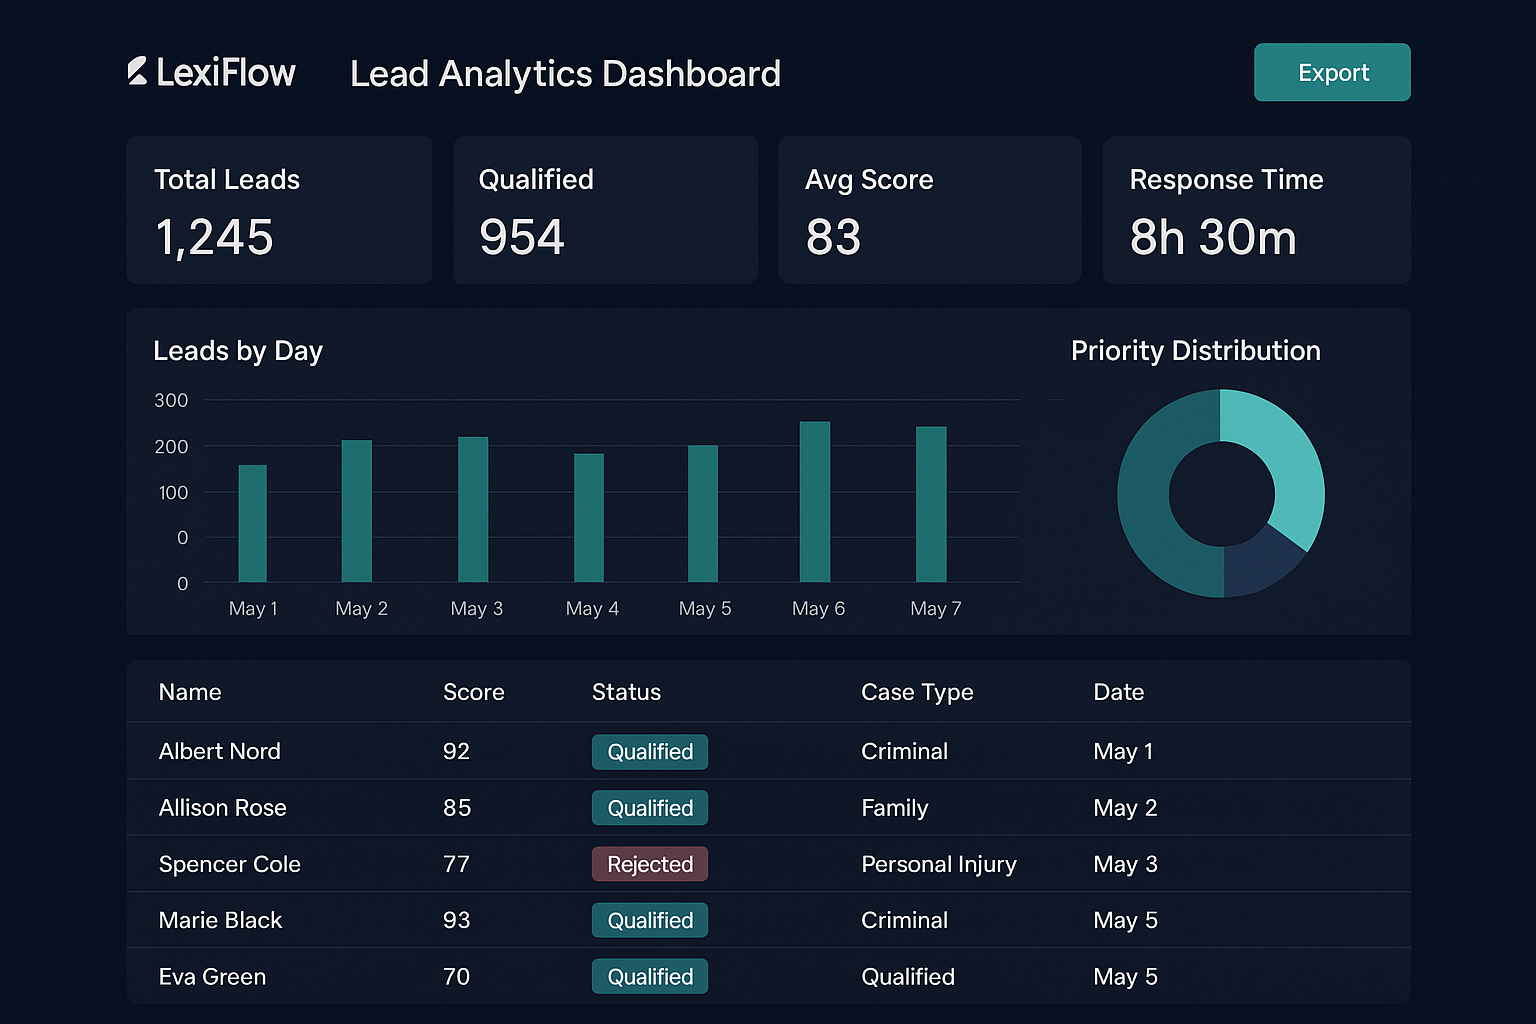Screen dimensions: 1536x1024
Task: Open the Allison Rose lead row
Action: [768, 807]
